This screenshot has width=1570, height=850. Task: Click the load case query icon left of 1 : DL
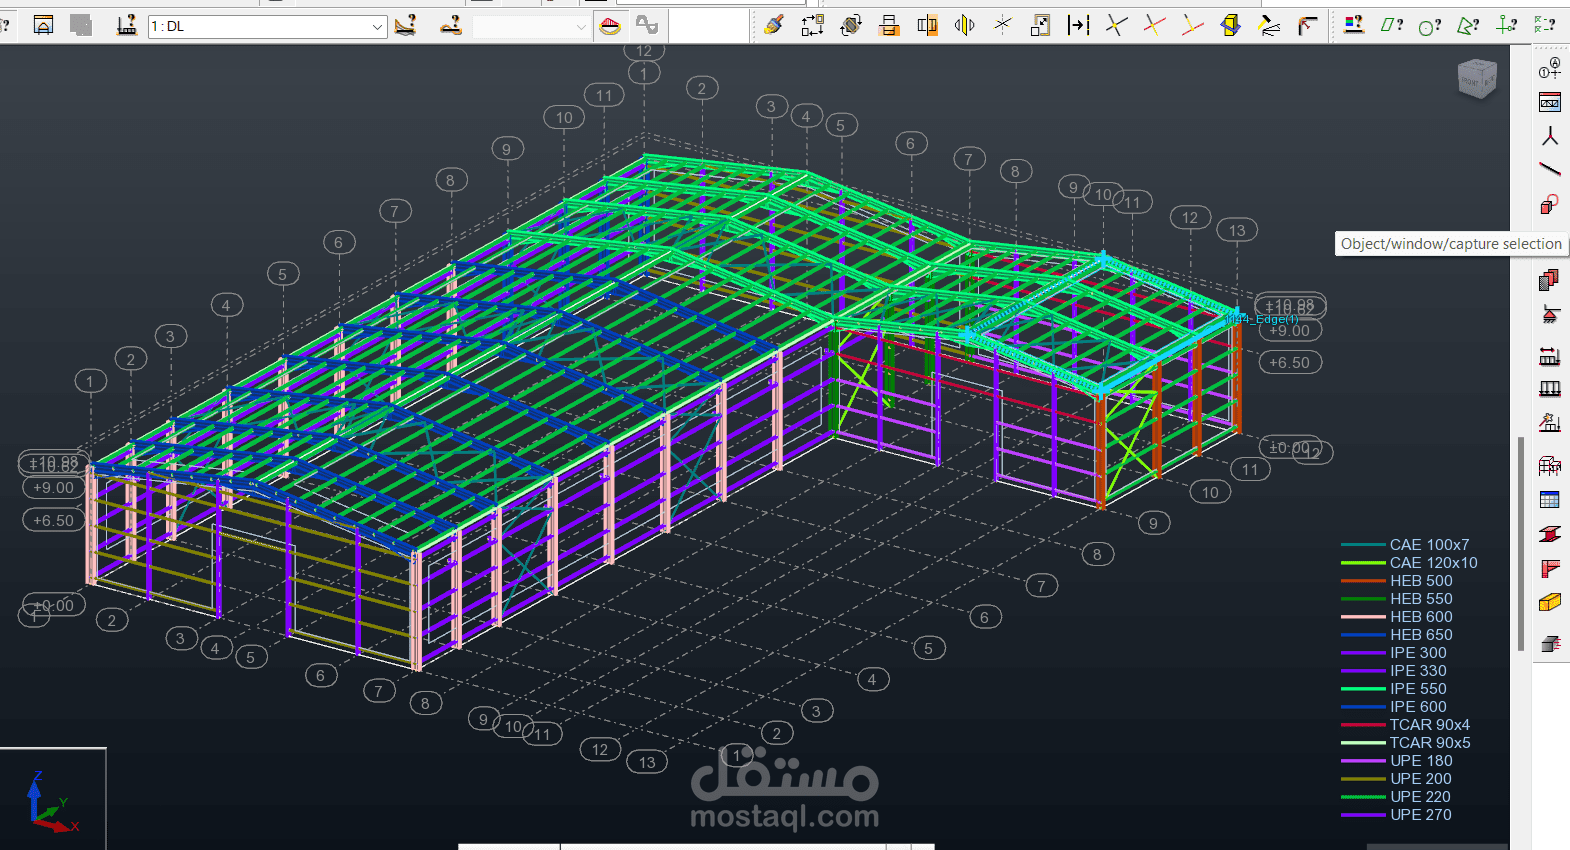click(126, 25)
